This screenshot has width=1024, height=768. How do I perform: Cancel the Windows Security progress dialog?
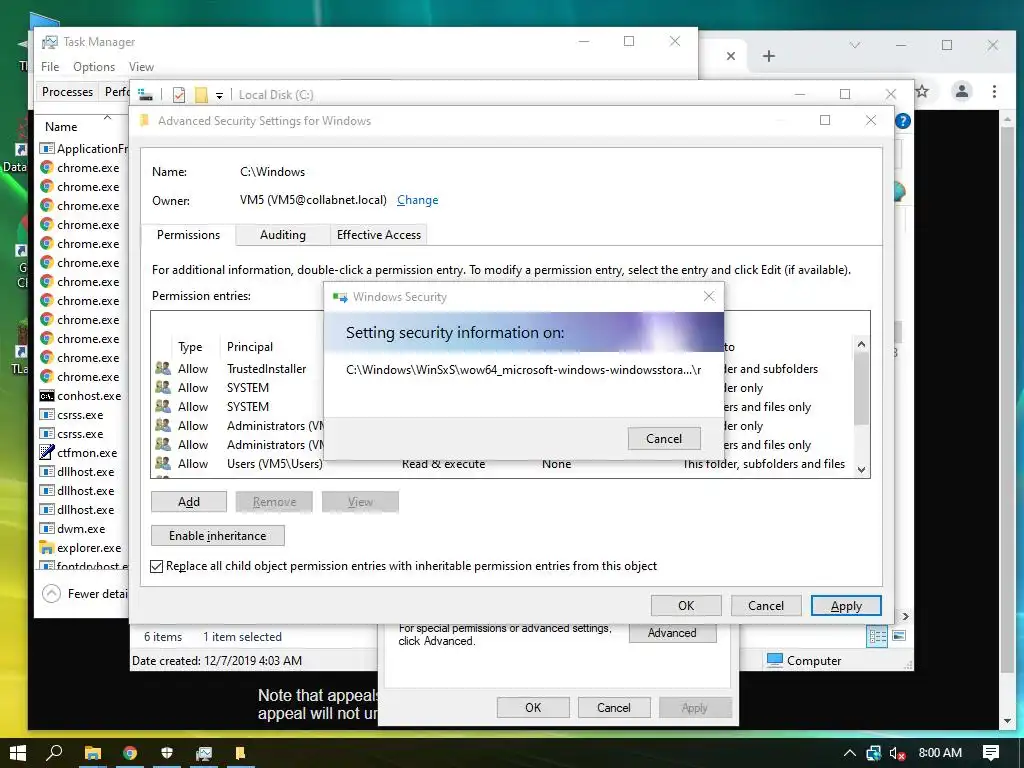click(664, 439)
